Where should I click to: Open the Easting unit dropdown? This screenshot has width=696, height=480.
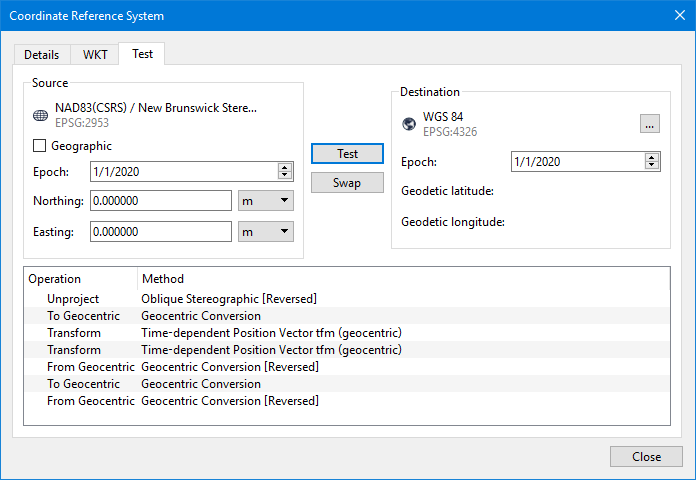(x=265, y=232)
